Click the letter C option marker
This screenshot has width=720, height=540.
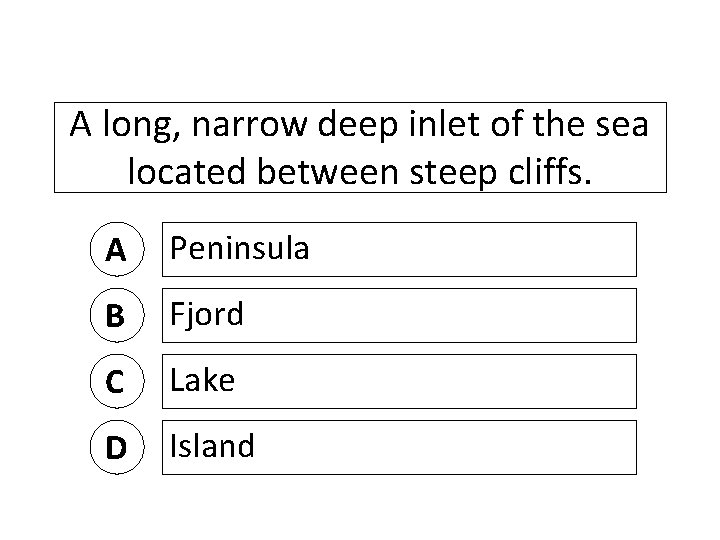pos(117,382)
